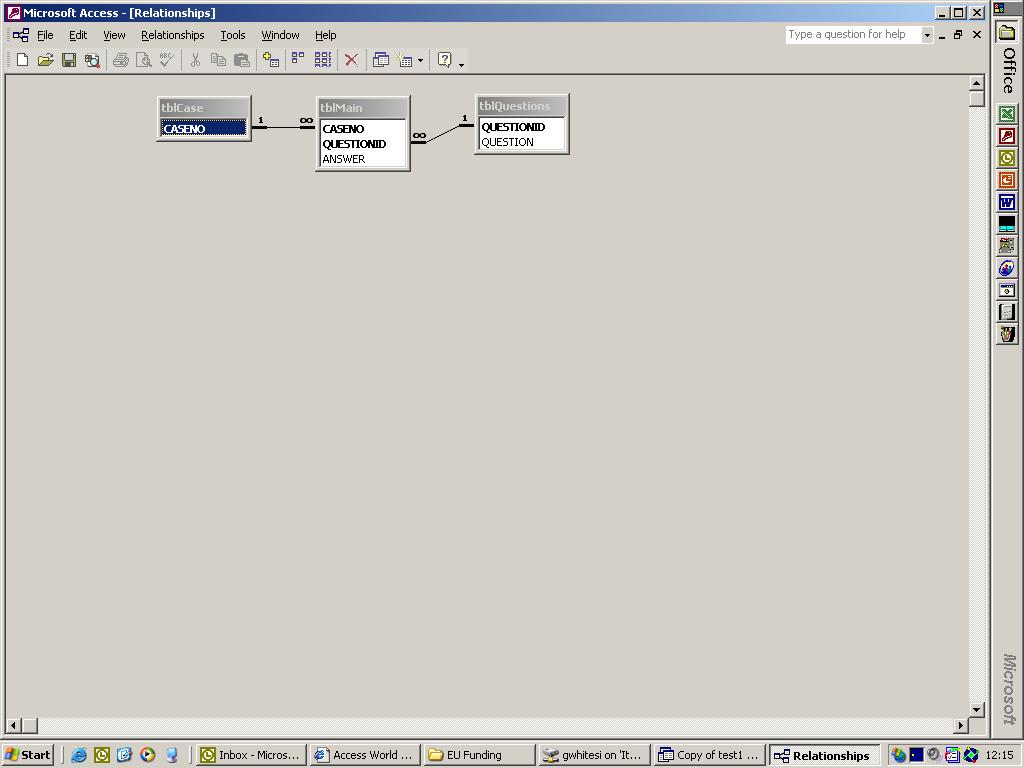This screenshot has height=768, width=1024.
Task: Open EU Funding folder taskbar button
Action: point(479,755)
